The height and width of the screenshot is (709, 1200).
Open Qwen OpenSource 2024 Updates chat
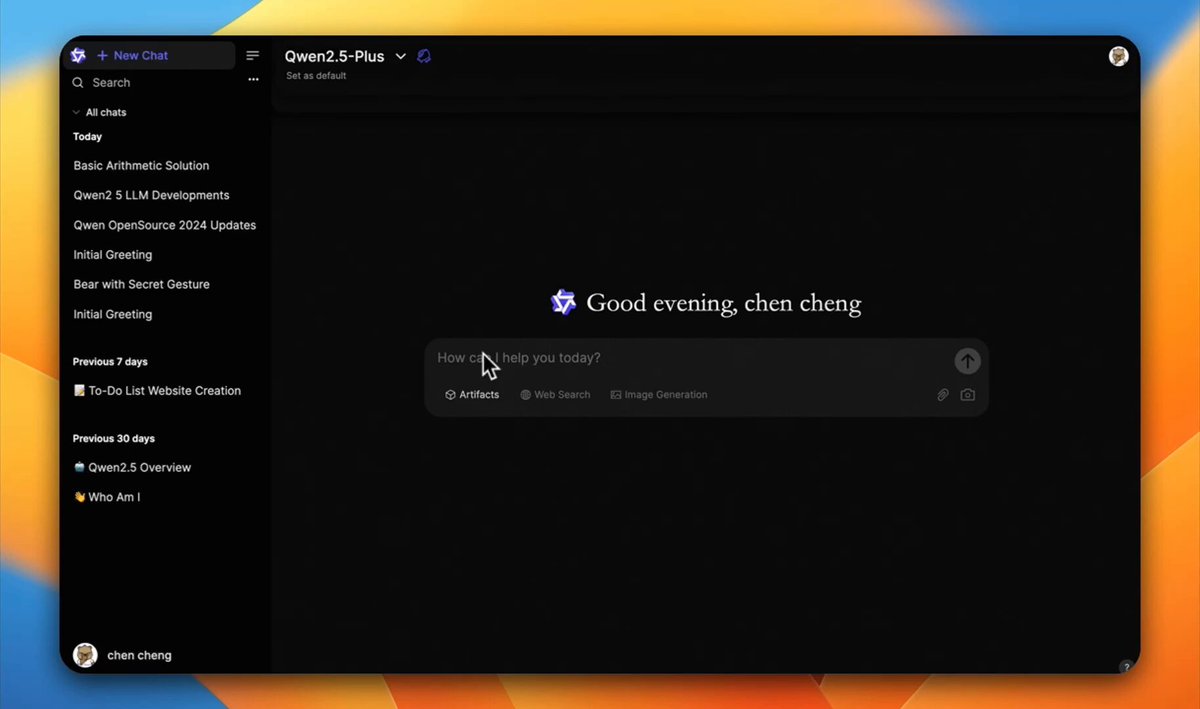[165, 225]
